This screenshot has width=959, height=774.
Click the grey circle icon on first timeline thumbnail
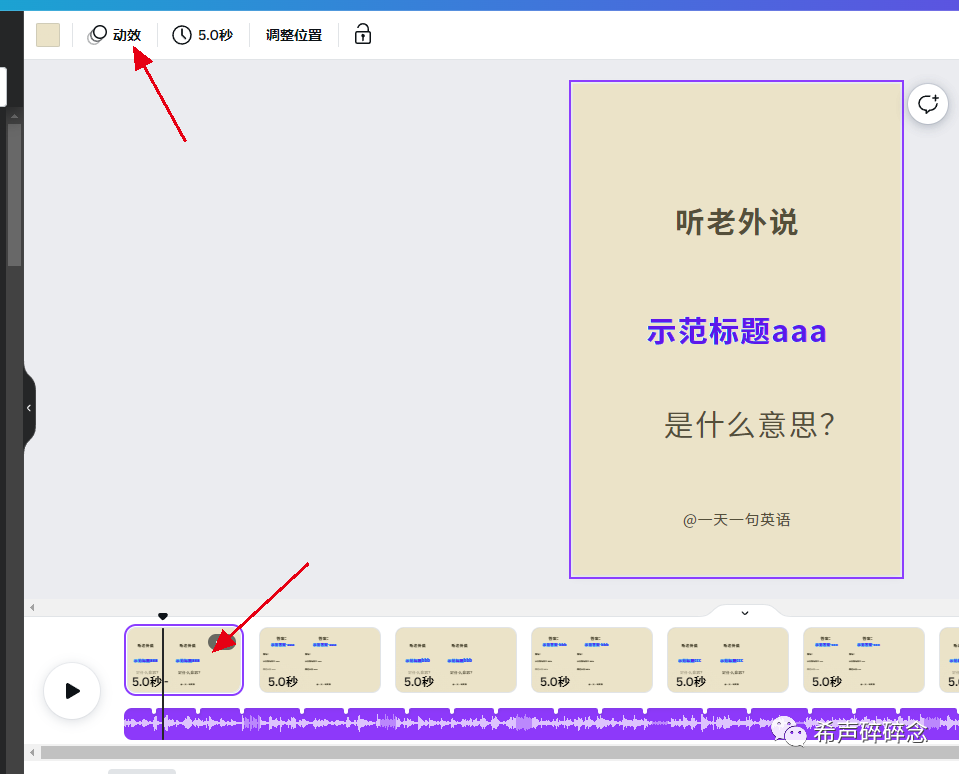point(222,641)
